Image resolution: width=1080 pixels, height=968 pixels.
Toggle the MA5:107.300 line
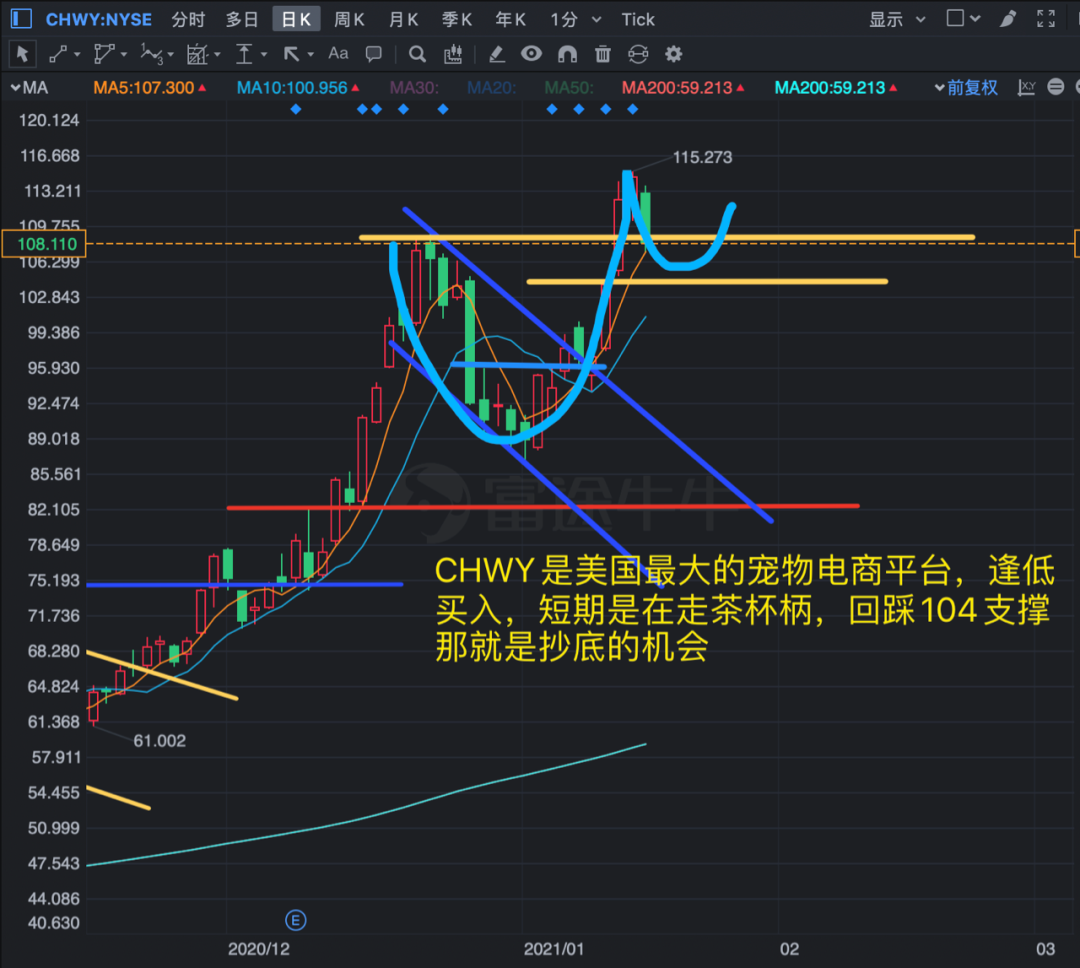pyautogui.click(x=149, y=87)
